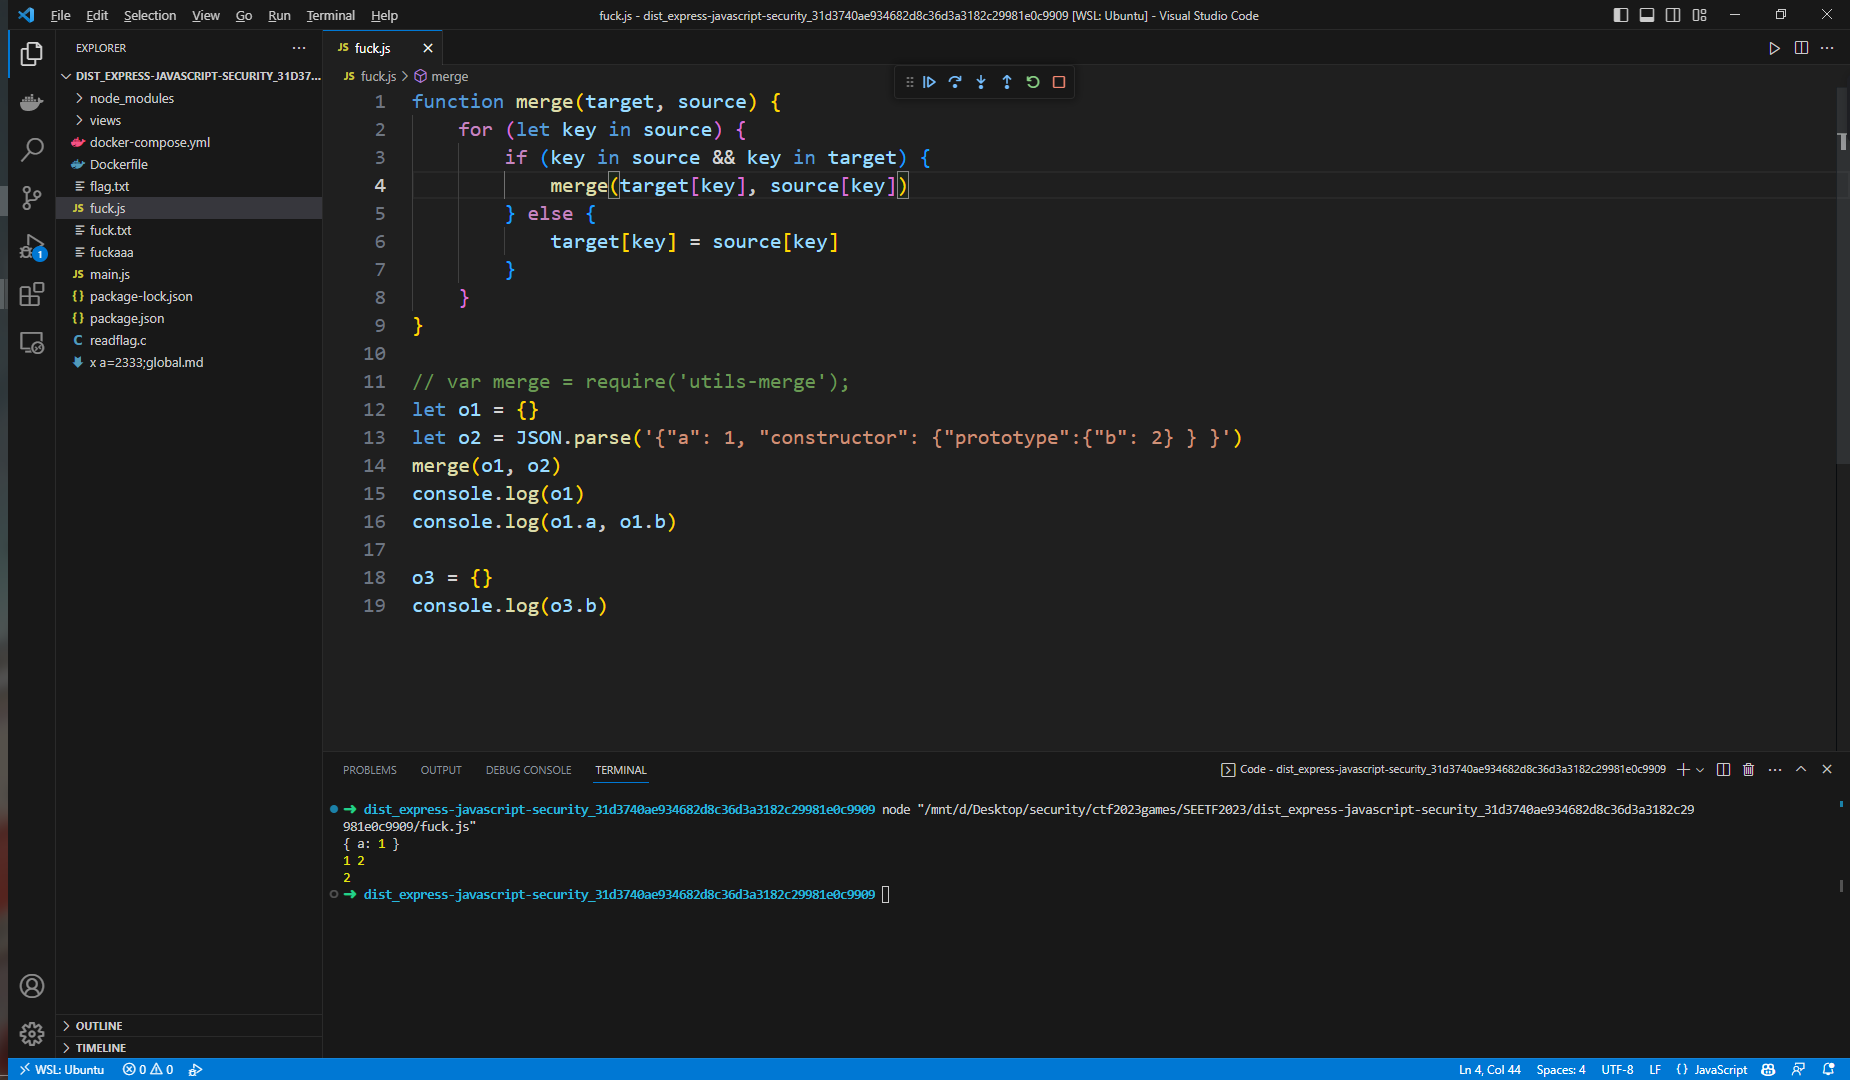Open the Accounts menu icon
The height and width of the screenshot is (1080, 1850).
click(x=32, y=986)
